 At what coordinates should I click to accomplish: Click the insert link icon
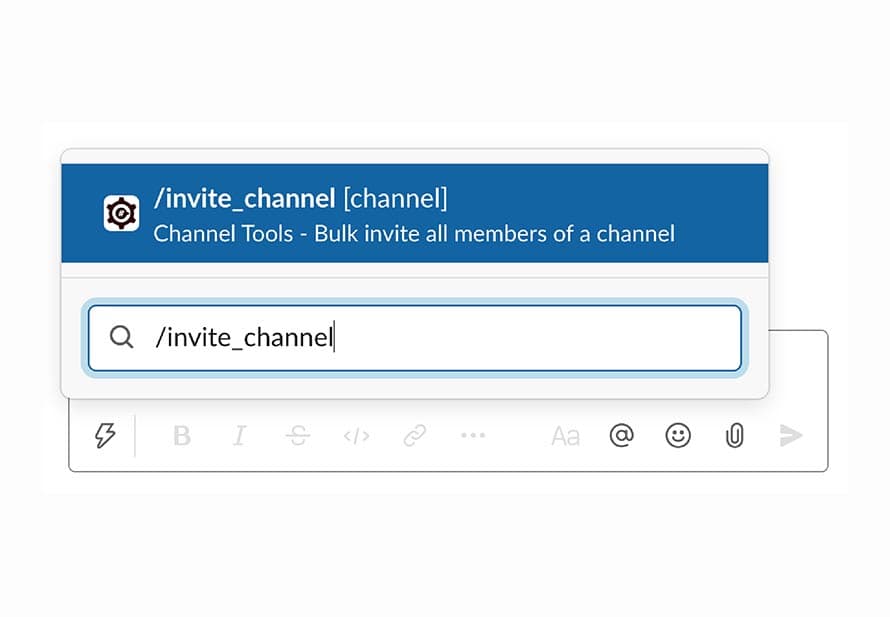(x=415, y=436)
